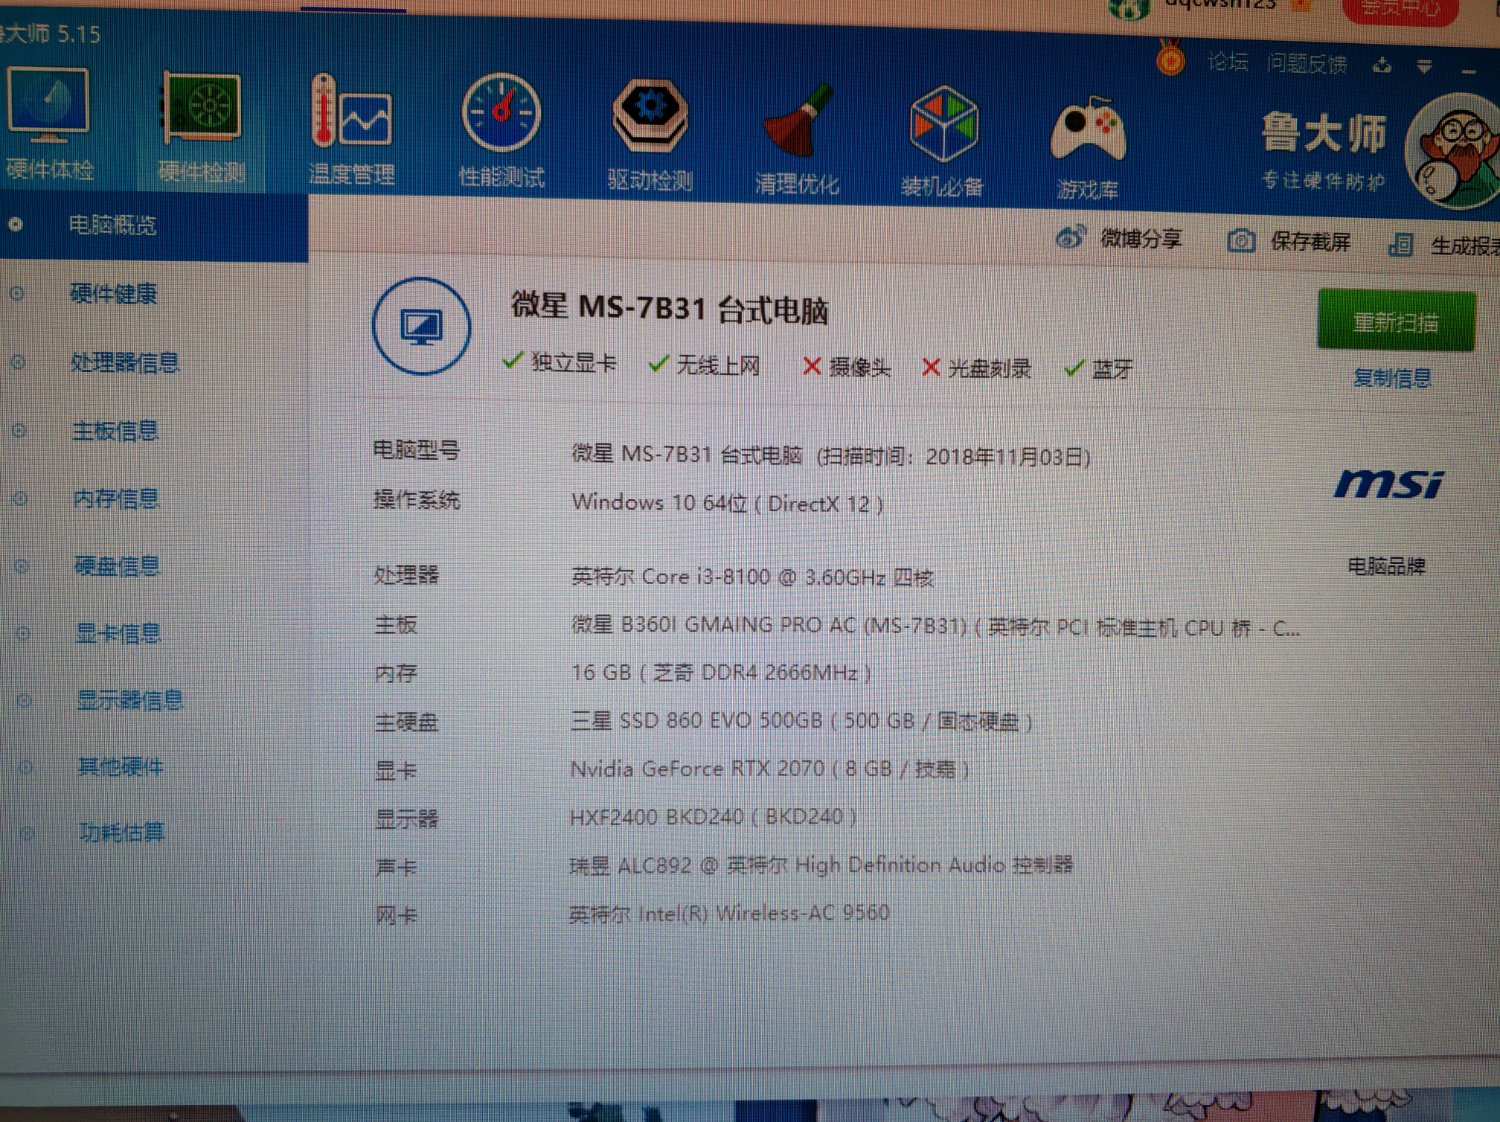Select the 硬件检测 hardware detection icon
This screenshot has width=1500, height=1122.
pos(201,126)
